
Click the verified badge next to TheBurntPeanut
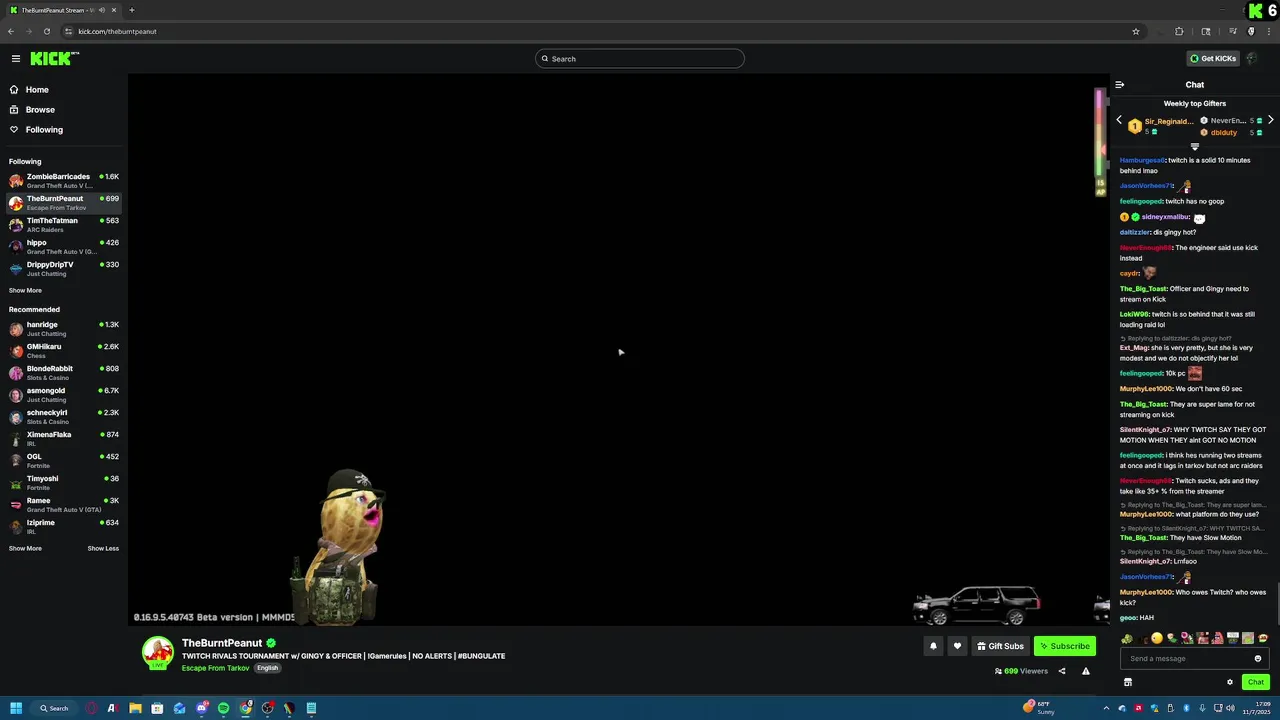pos(271,643)
